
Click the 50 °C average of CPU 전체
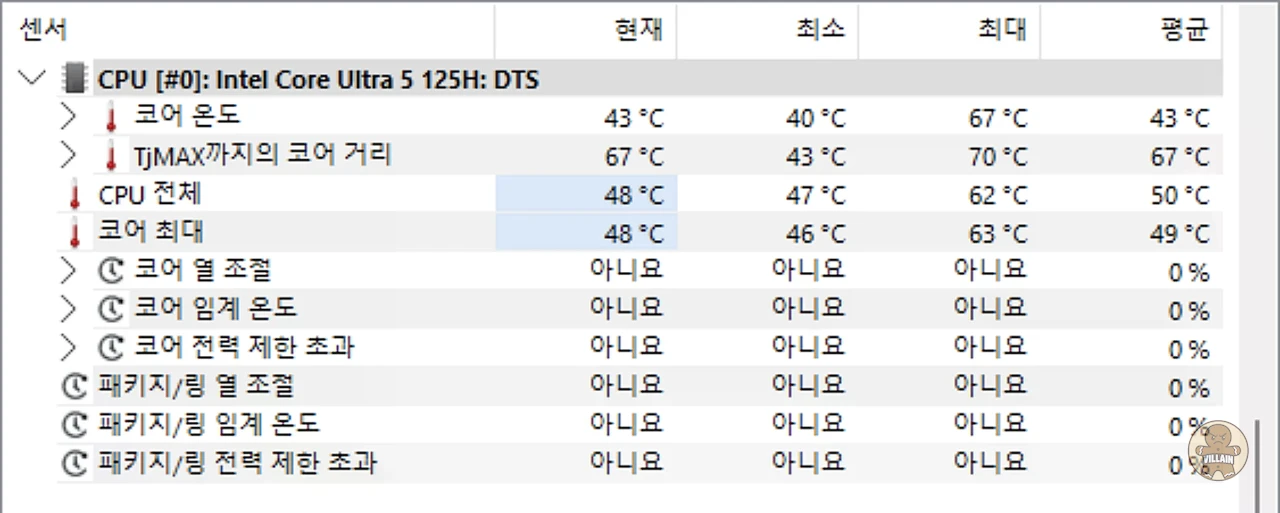[x=1180, y=195]
